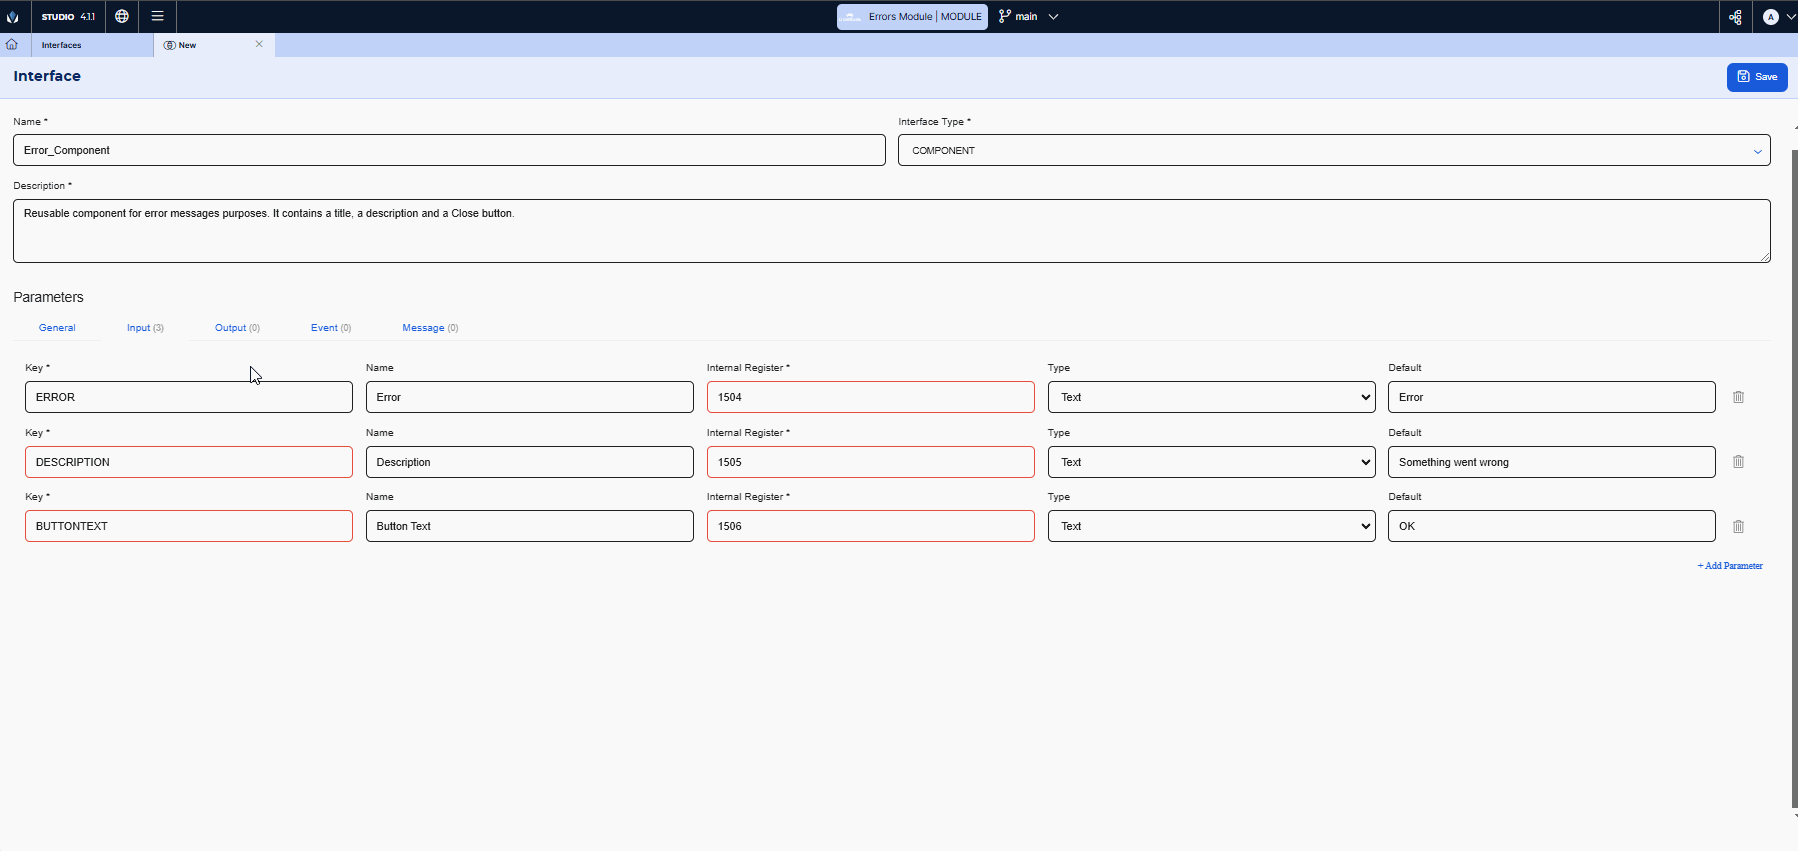1798x851 pixels.
Task: Open Type dropdown for Button Text parameter
Action: click(x=1211, y=526)
